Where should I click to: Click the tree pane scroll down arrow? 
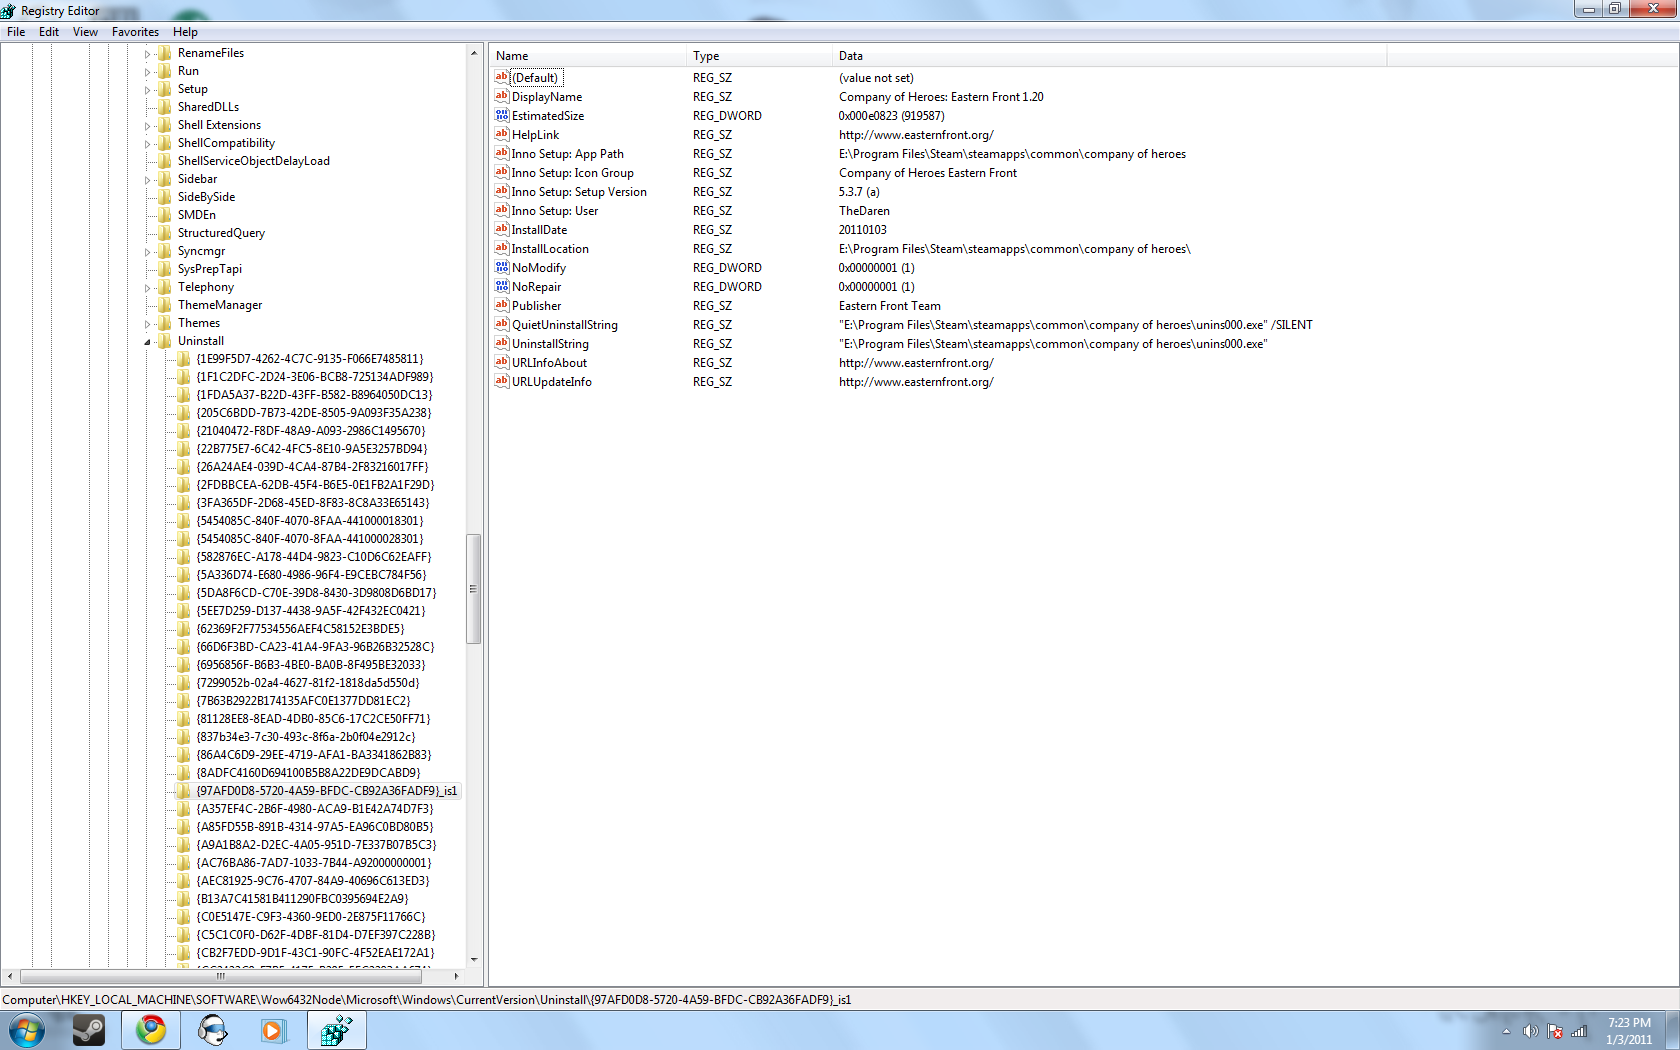(474, 960)
